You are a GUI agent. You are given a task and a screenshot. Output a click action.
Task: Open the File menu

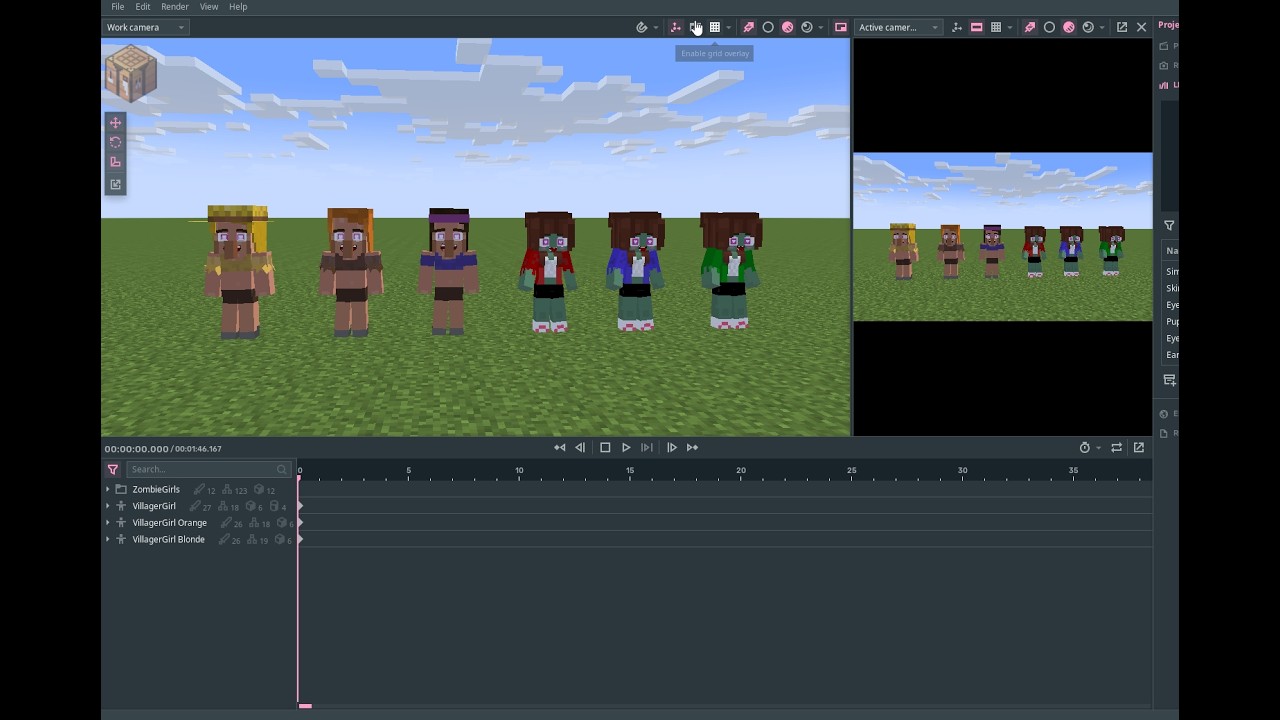[x=118, y=7]
